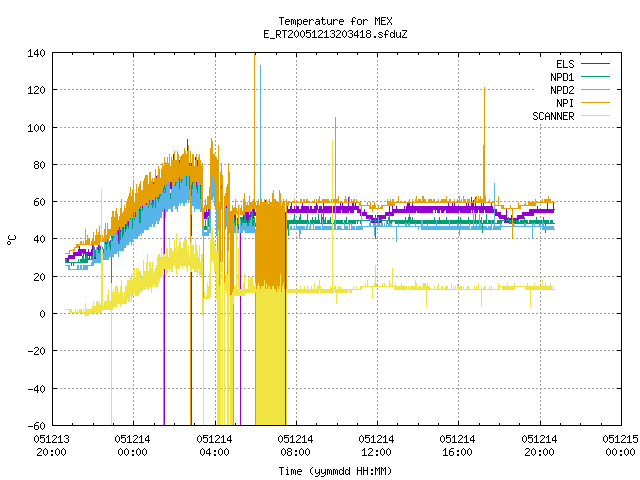Screen dimensions: 640x480
Task: Click the solid yellow SCANNER block before 08:00
Action: pos(270,357)
